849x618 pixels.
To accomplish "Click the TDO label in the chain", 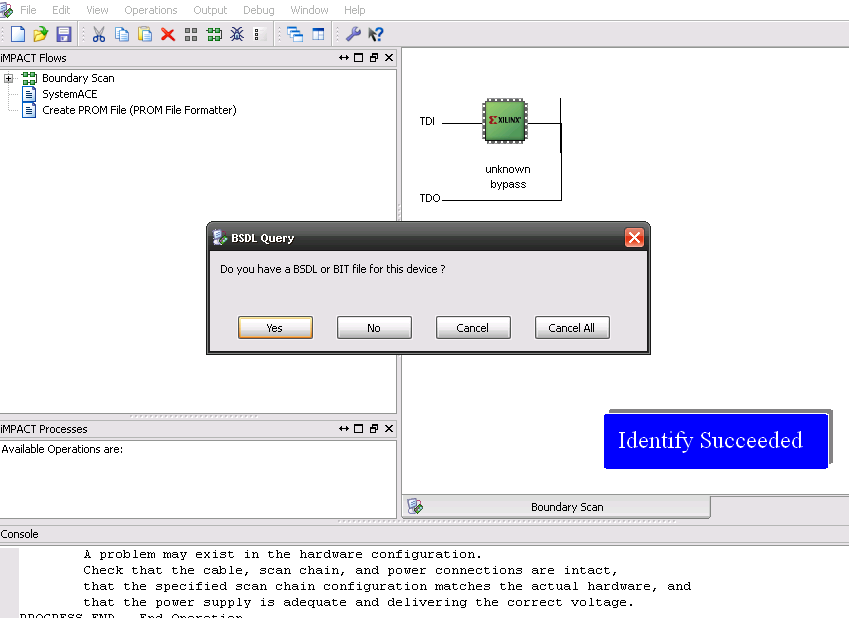I will coord(430,198).
